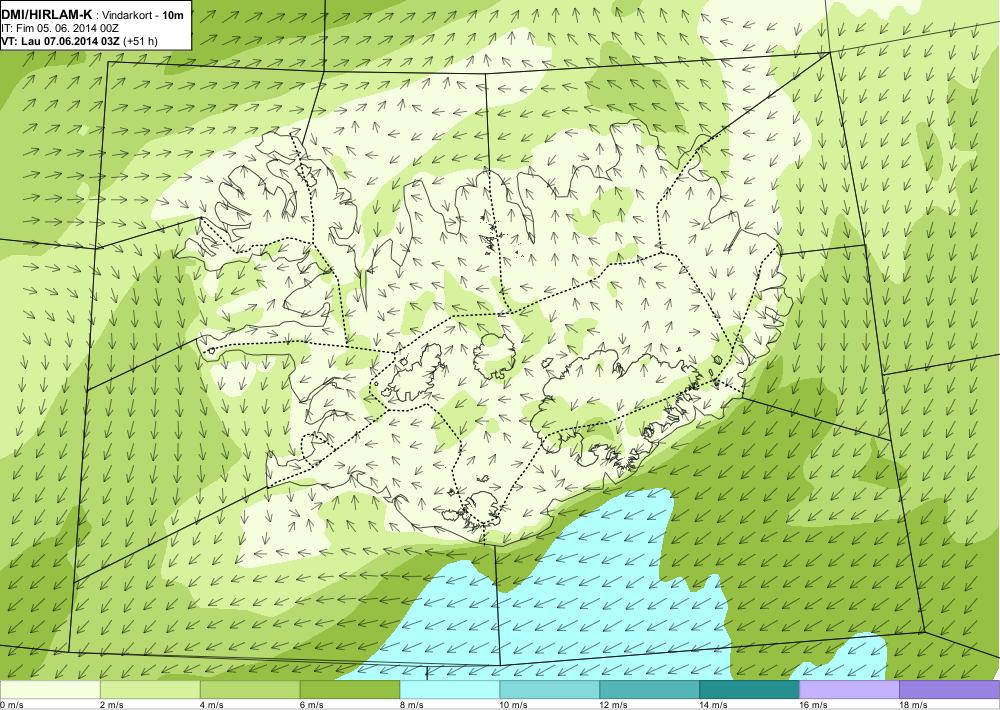Click the "14 m/s" legend label
Screen dimensions: 1000x710
pos(714,705)
